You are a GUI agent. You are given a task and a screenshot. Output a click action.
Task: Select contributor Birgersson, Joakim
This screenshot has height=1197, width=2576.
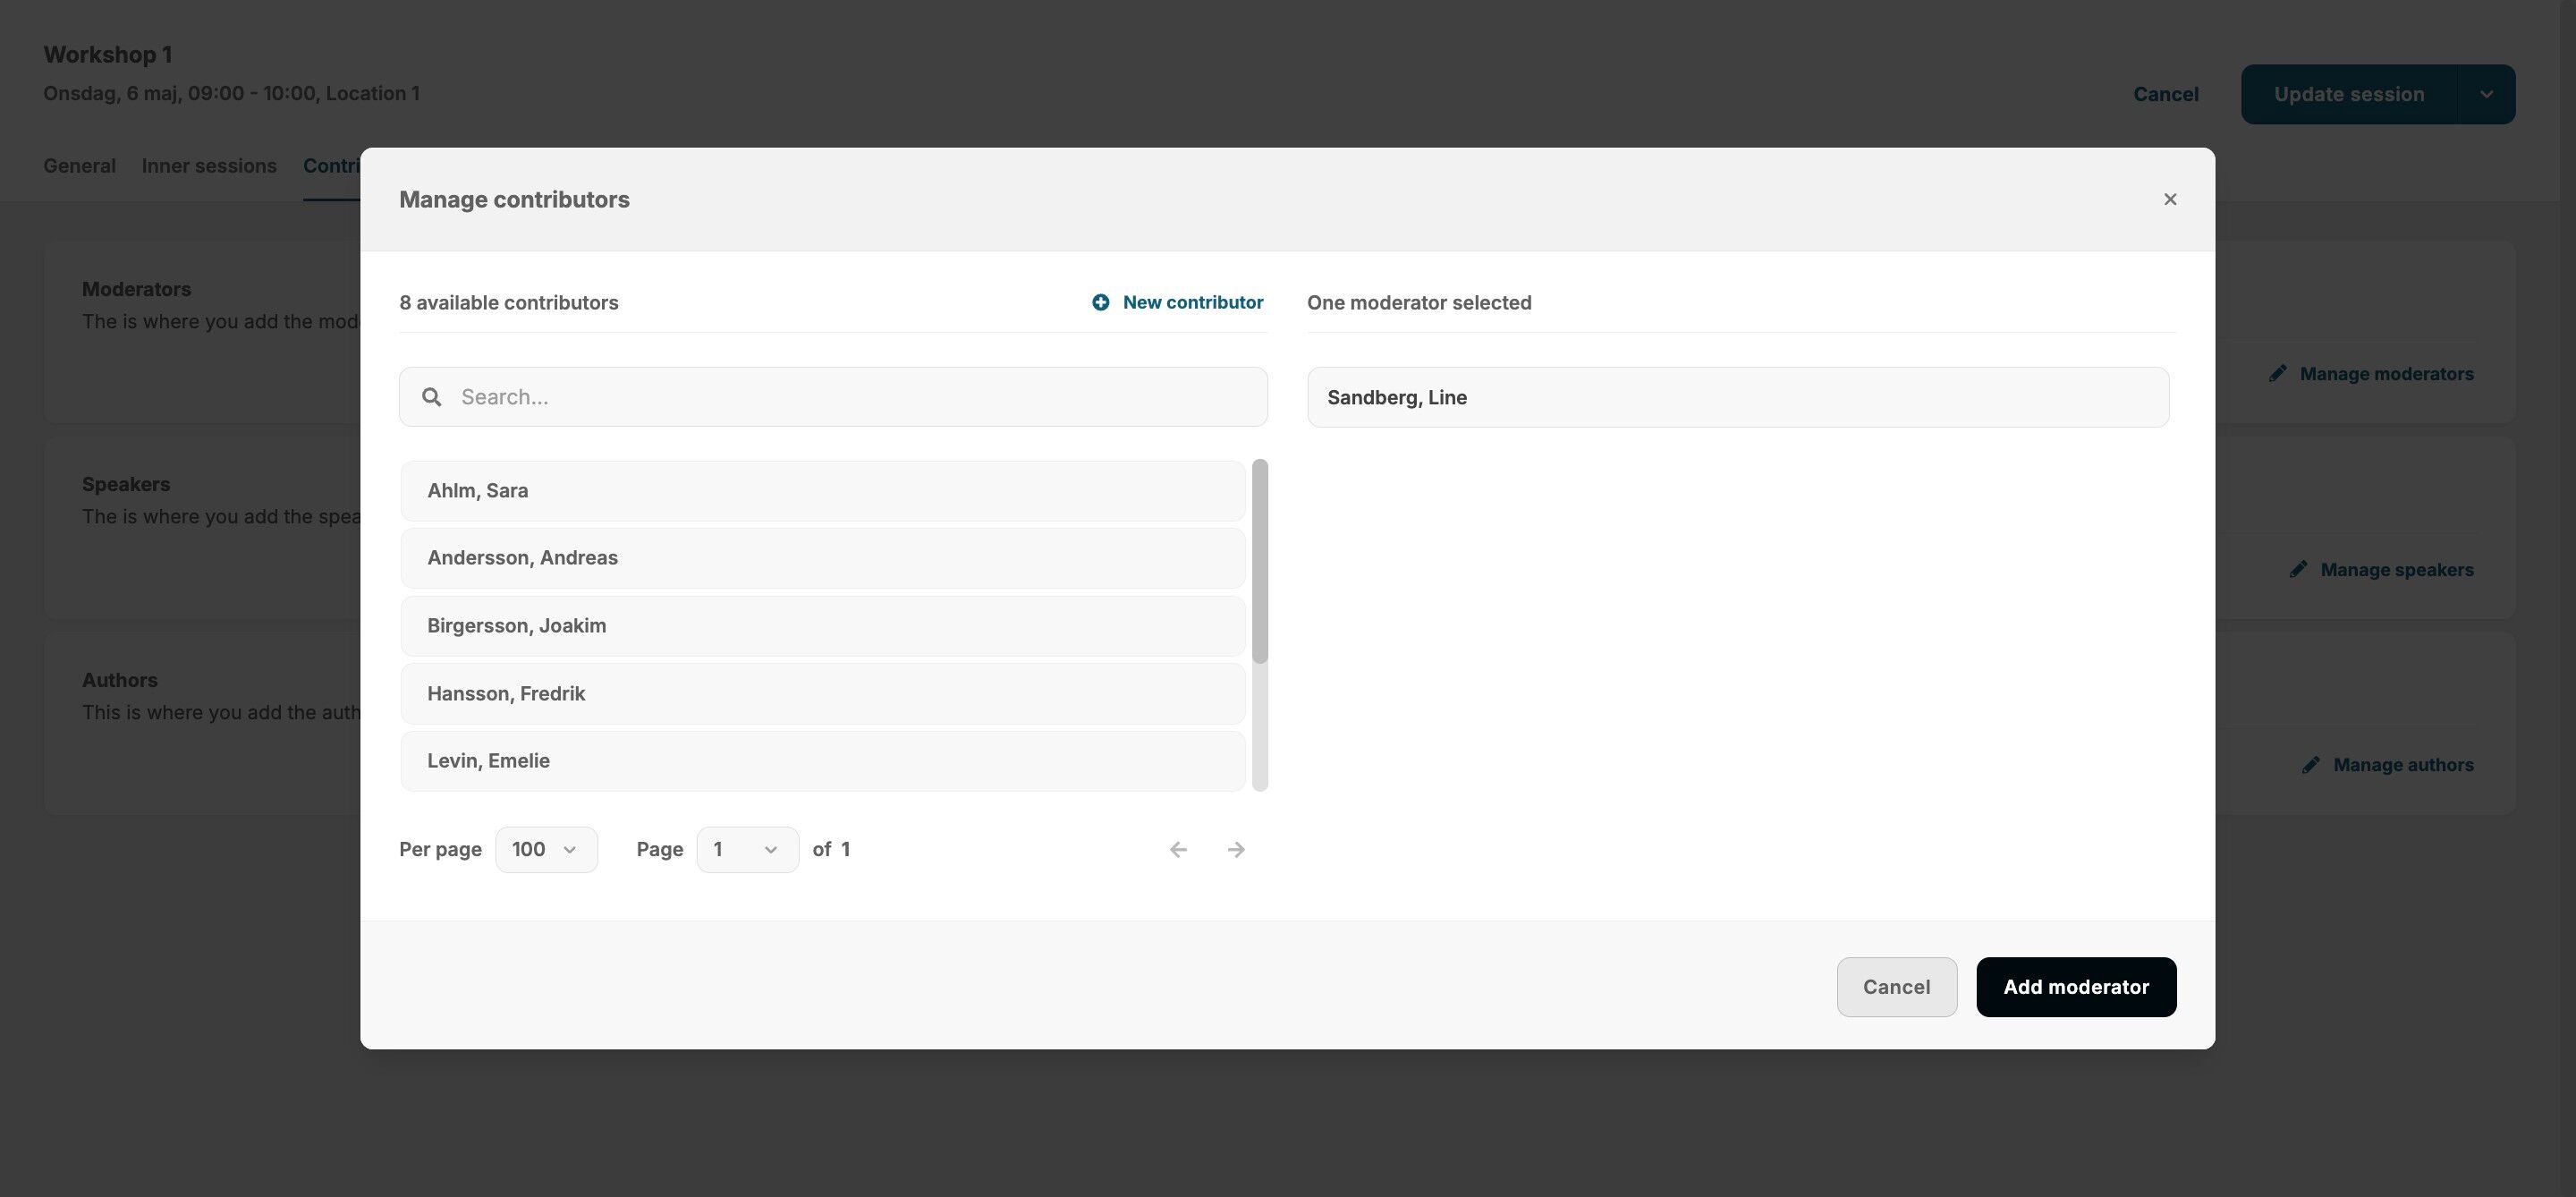(822, 626)
